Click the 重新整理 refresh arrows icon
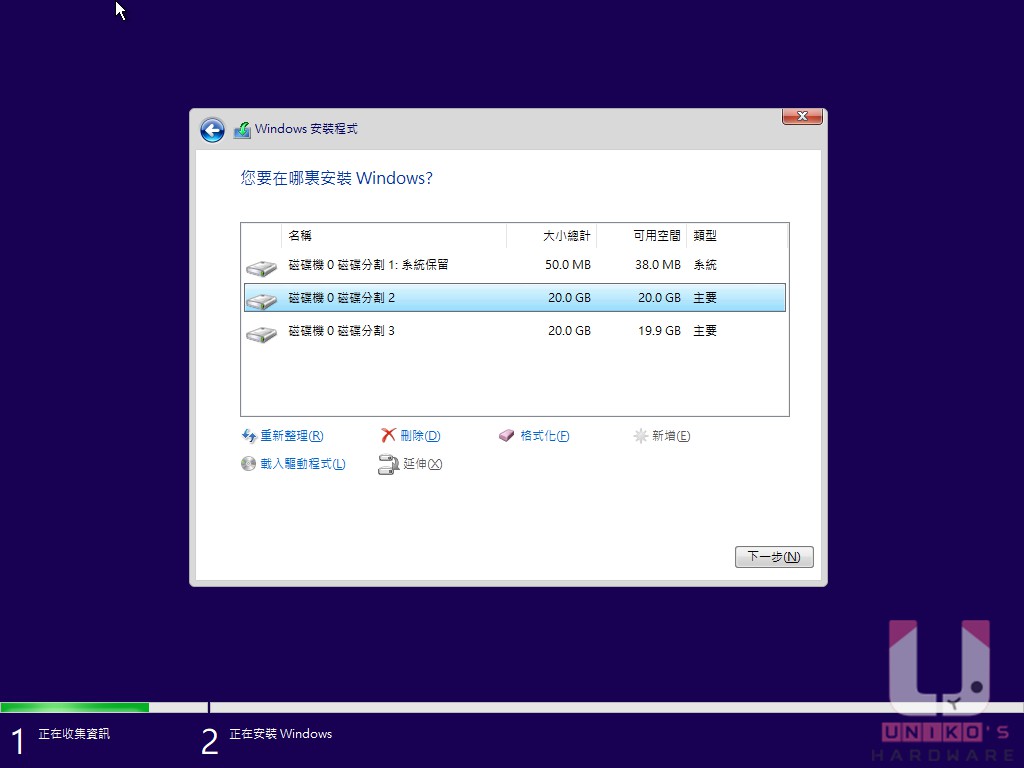Screen dimensions: 1024x768 click(249, 436)
